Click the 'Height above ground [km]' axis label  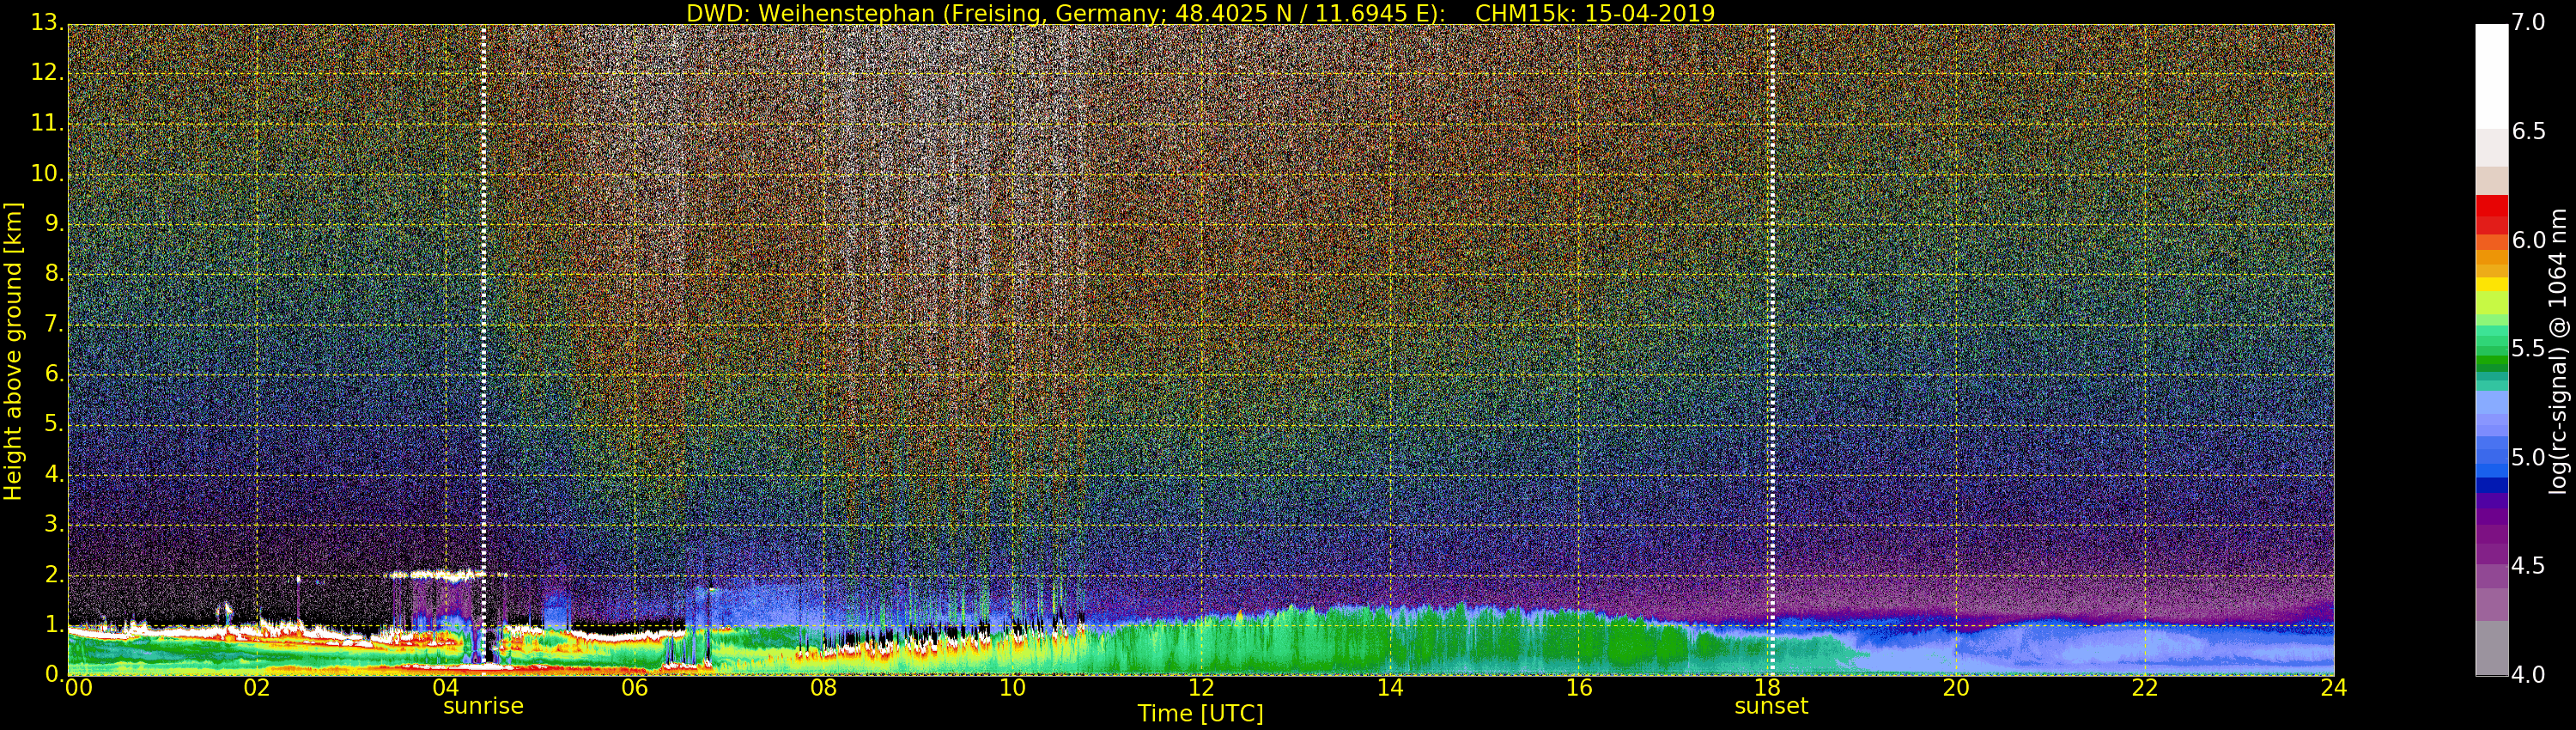click(x=13, y=351)
